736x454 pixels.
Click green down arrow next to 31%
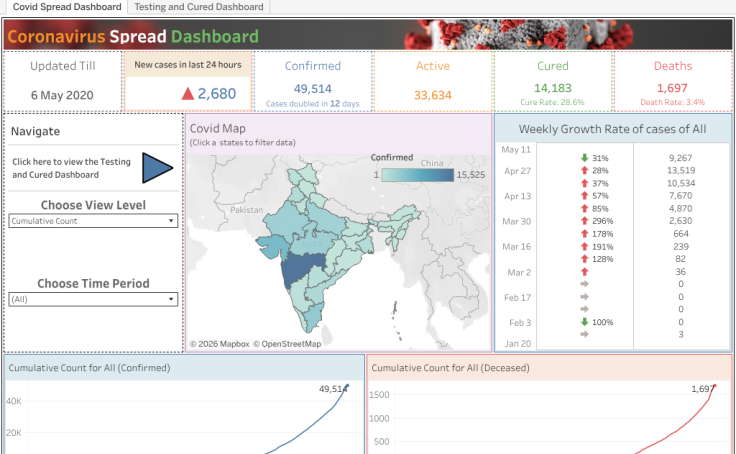pos(584,158)
